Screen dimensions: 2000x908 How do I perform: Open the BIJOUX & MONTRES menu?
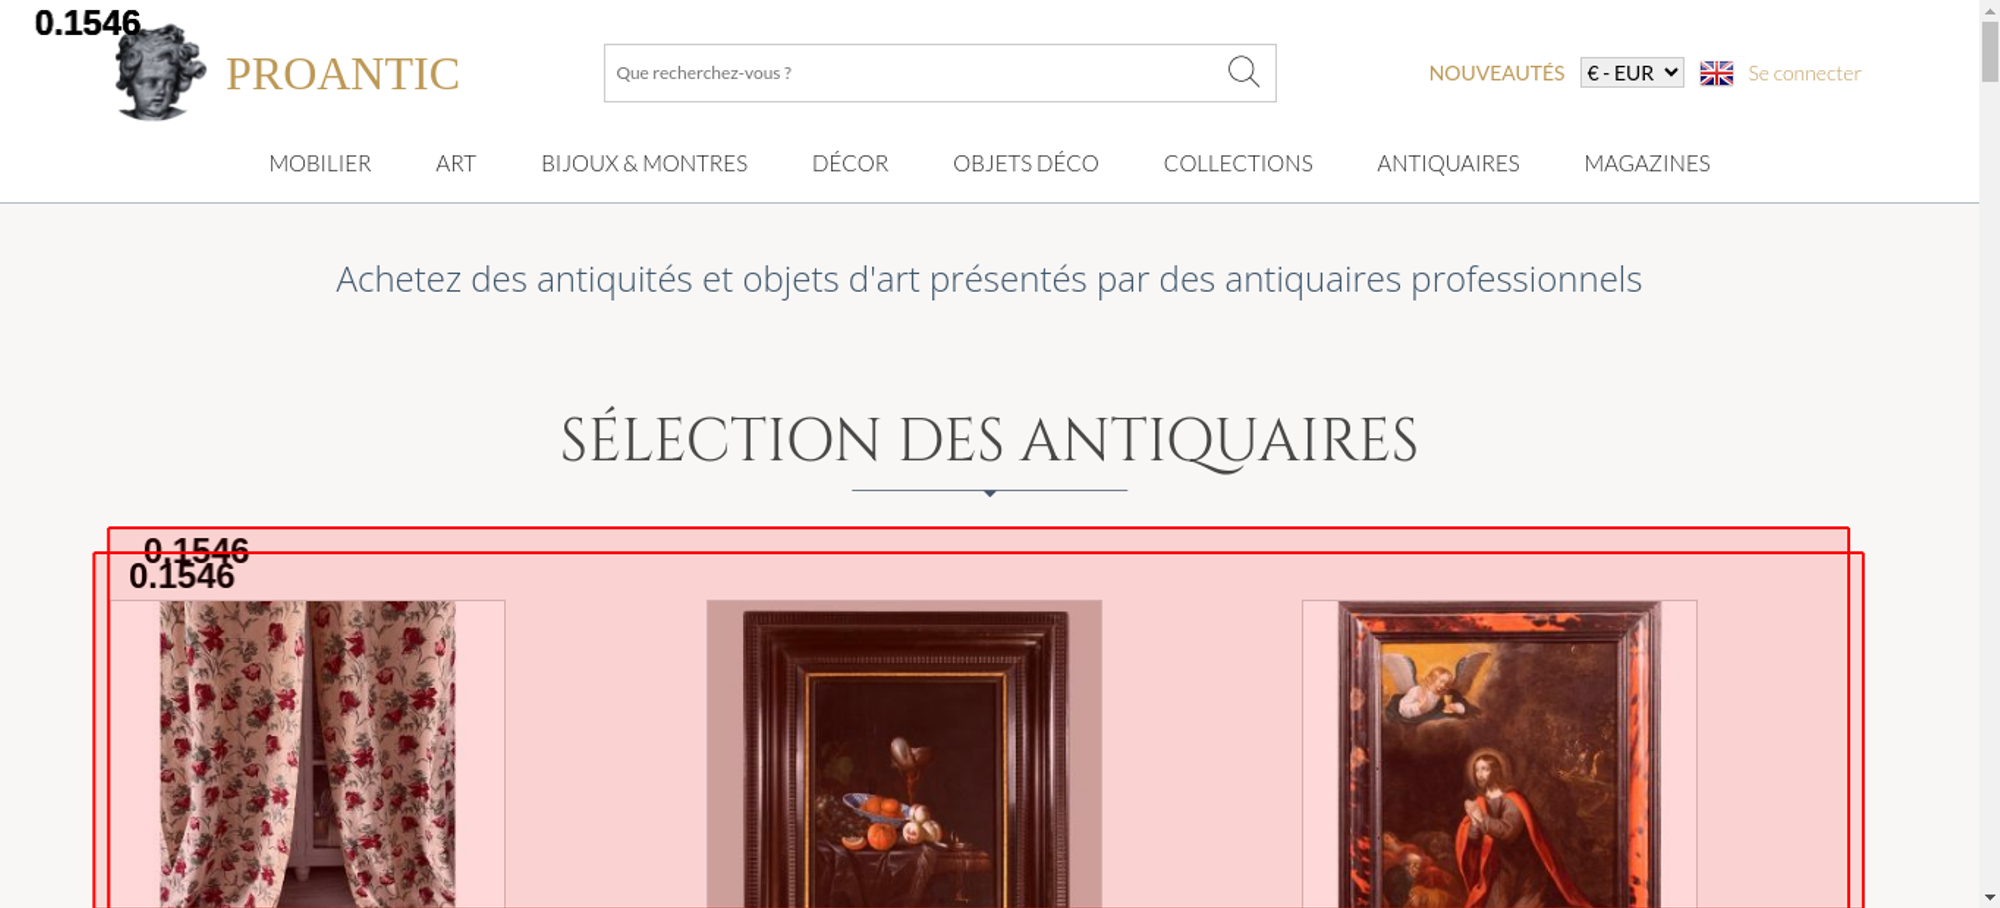(644, 163)
